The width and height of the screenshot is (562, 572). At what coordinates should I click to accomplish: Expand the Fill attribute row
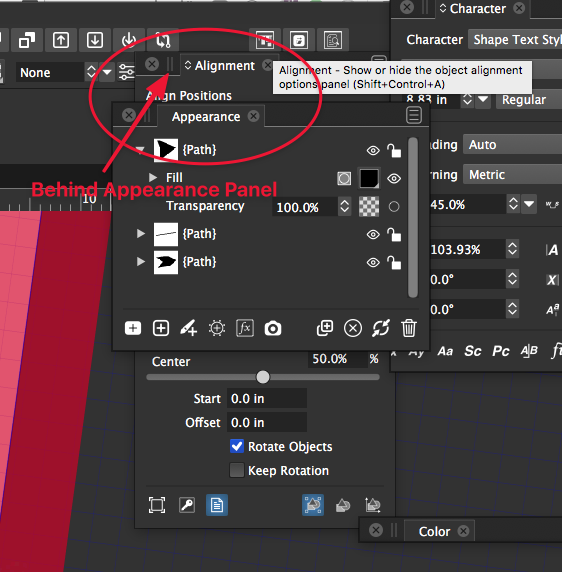[153, 177]
